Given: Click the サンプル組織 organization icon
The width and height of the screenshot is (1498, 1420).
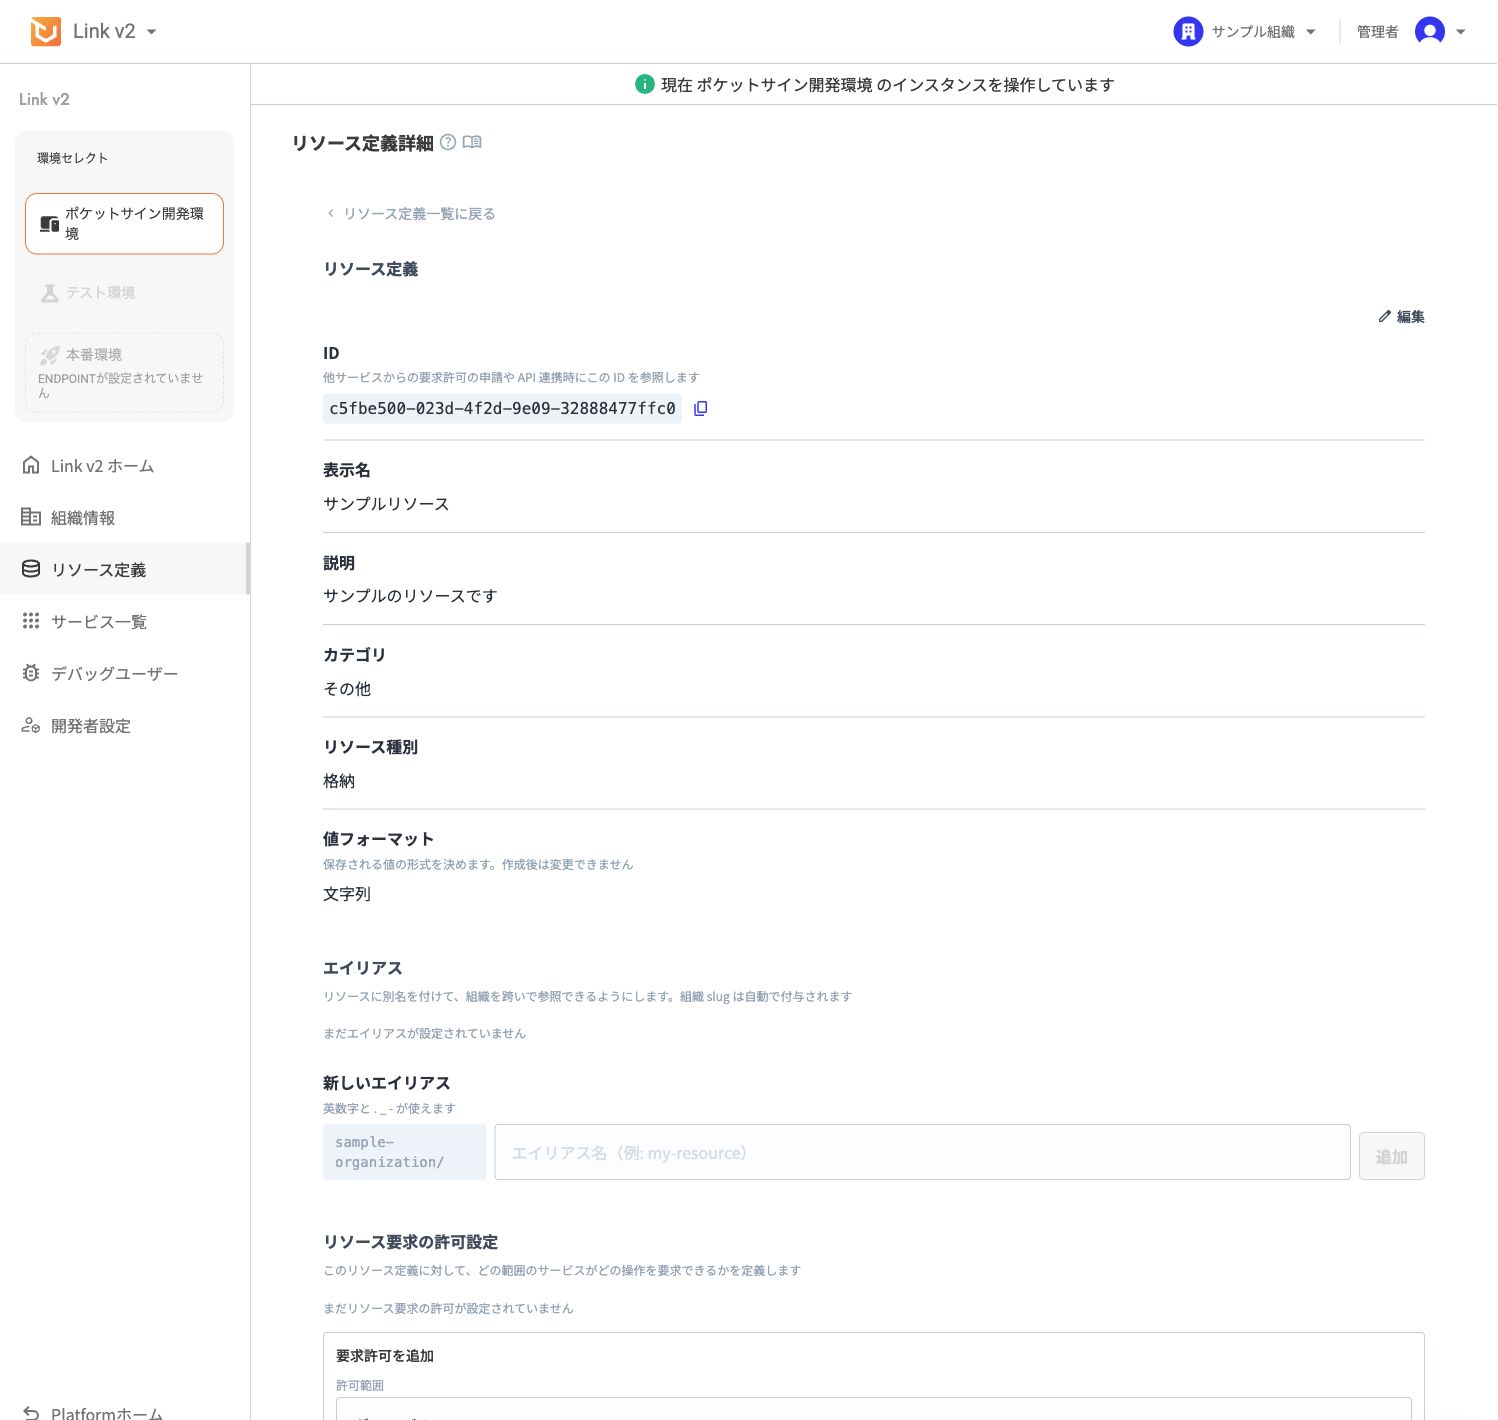Looking at the screenshot, I should point(1187,32).
